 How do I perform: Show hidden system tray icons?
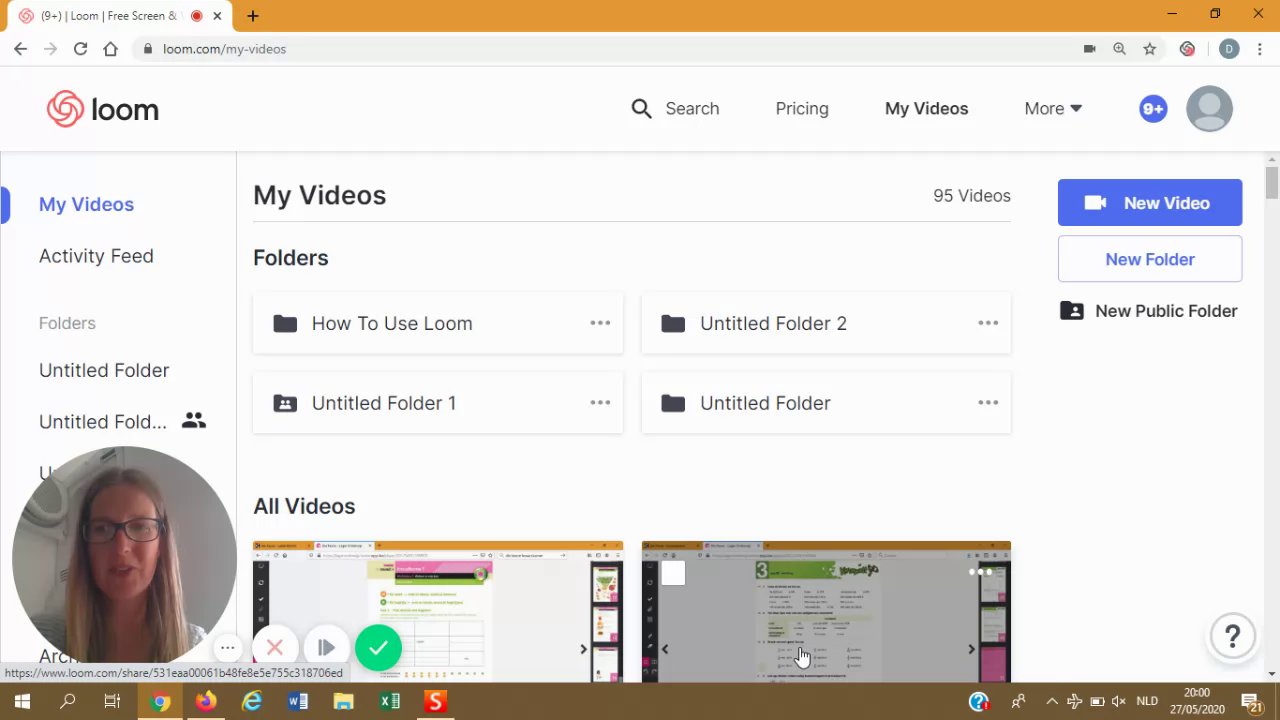(1050, 702)
